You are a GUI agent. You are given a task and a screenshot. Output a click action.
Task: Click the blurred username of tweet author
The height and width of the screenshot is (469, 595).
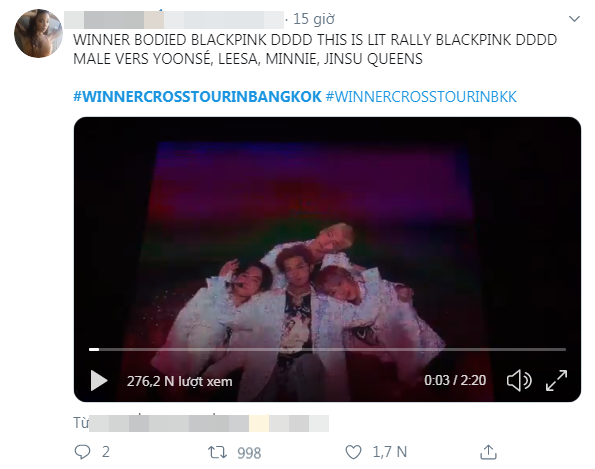click(x=174, y=20)
